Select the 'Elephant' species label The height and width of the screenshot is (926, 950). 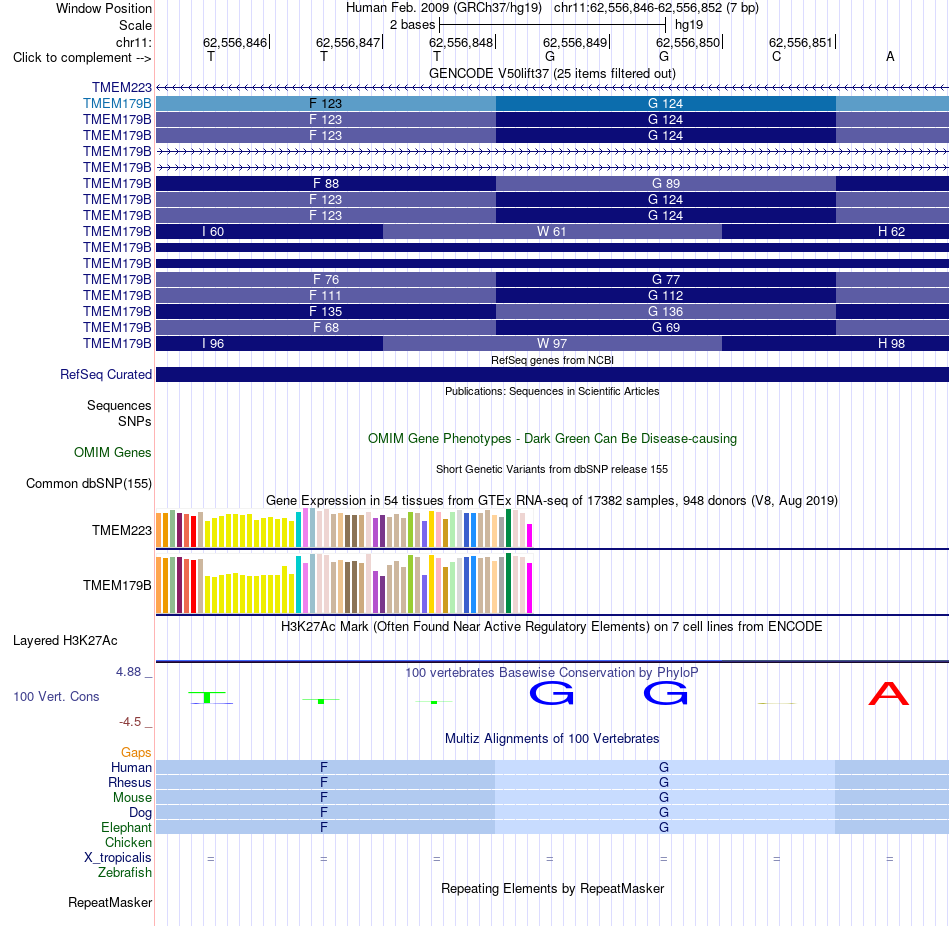tap(127, 827)
